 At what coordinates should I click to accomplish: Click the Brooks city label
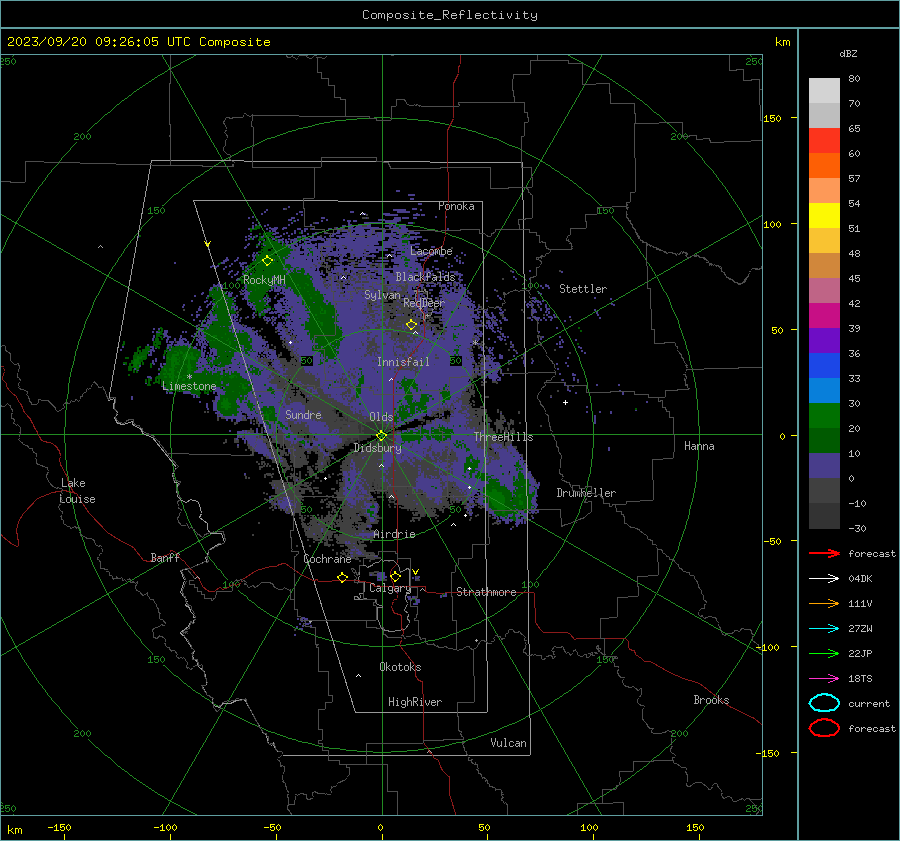[x=711, y=700]
